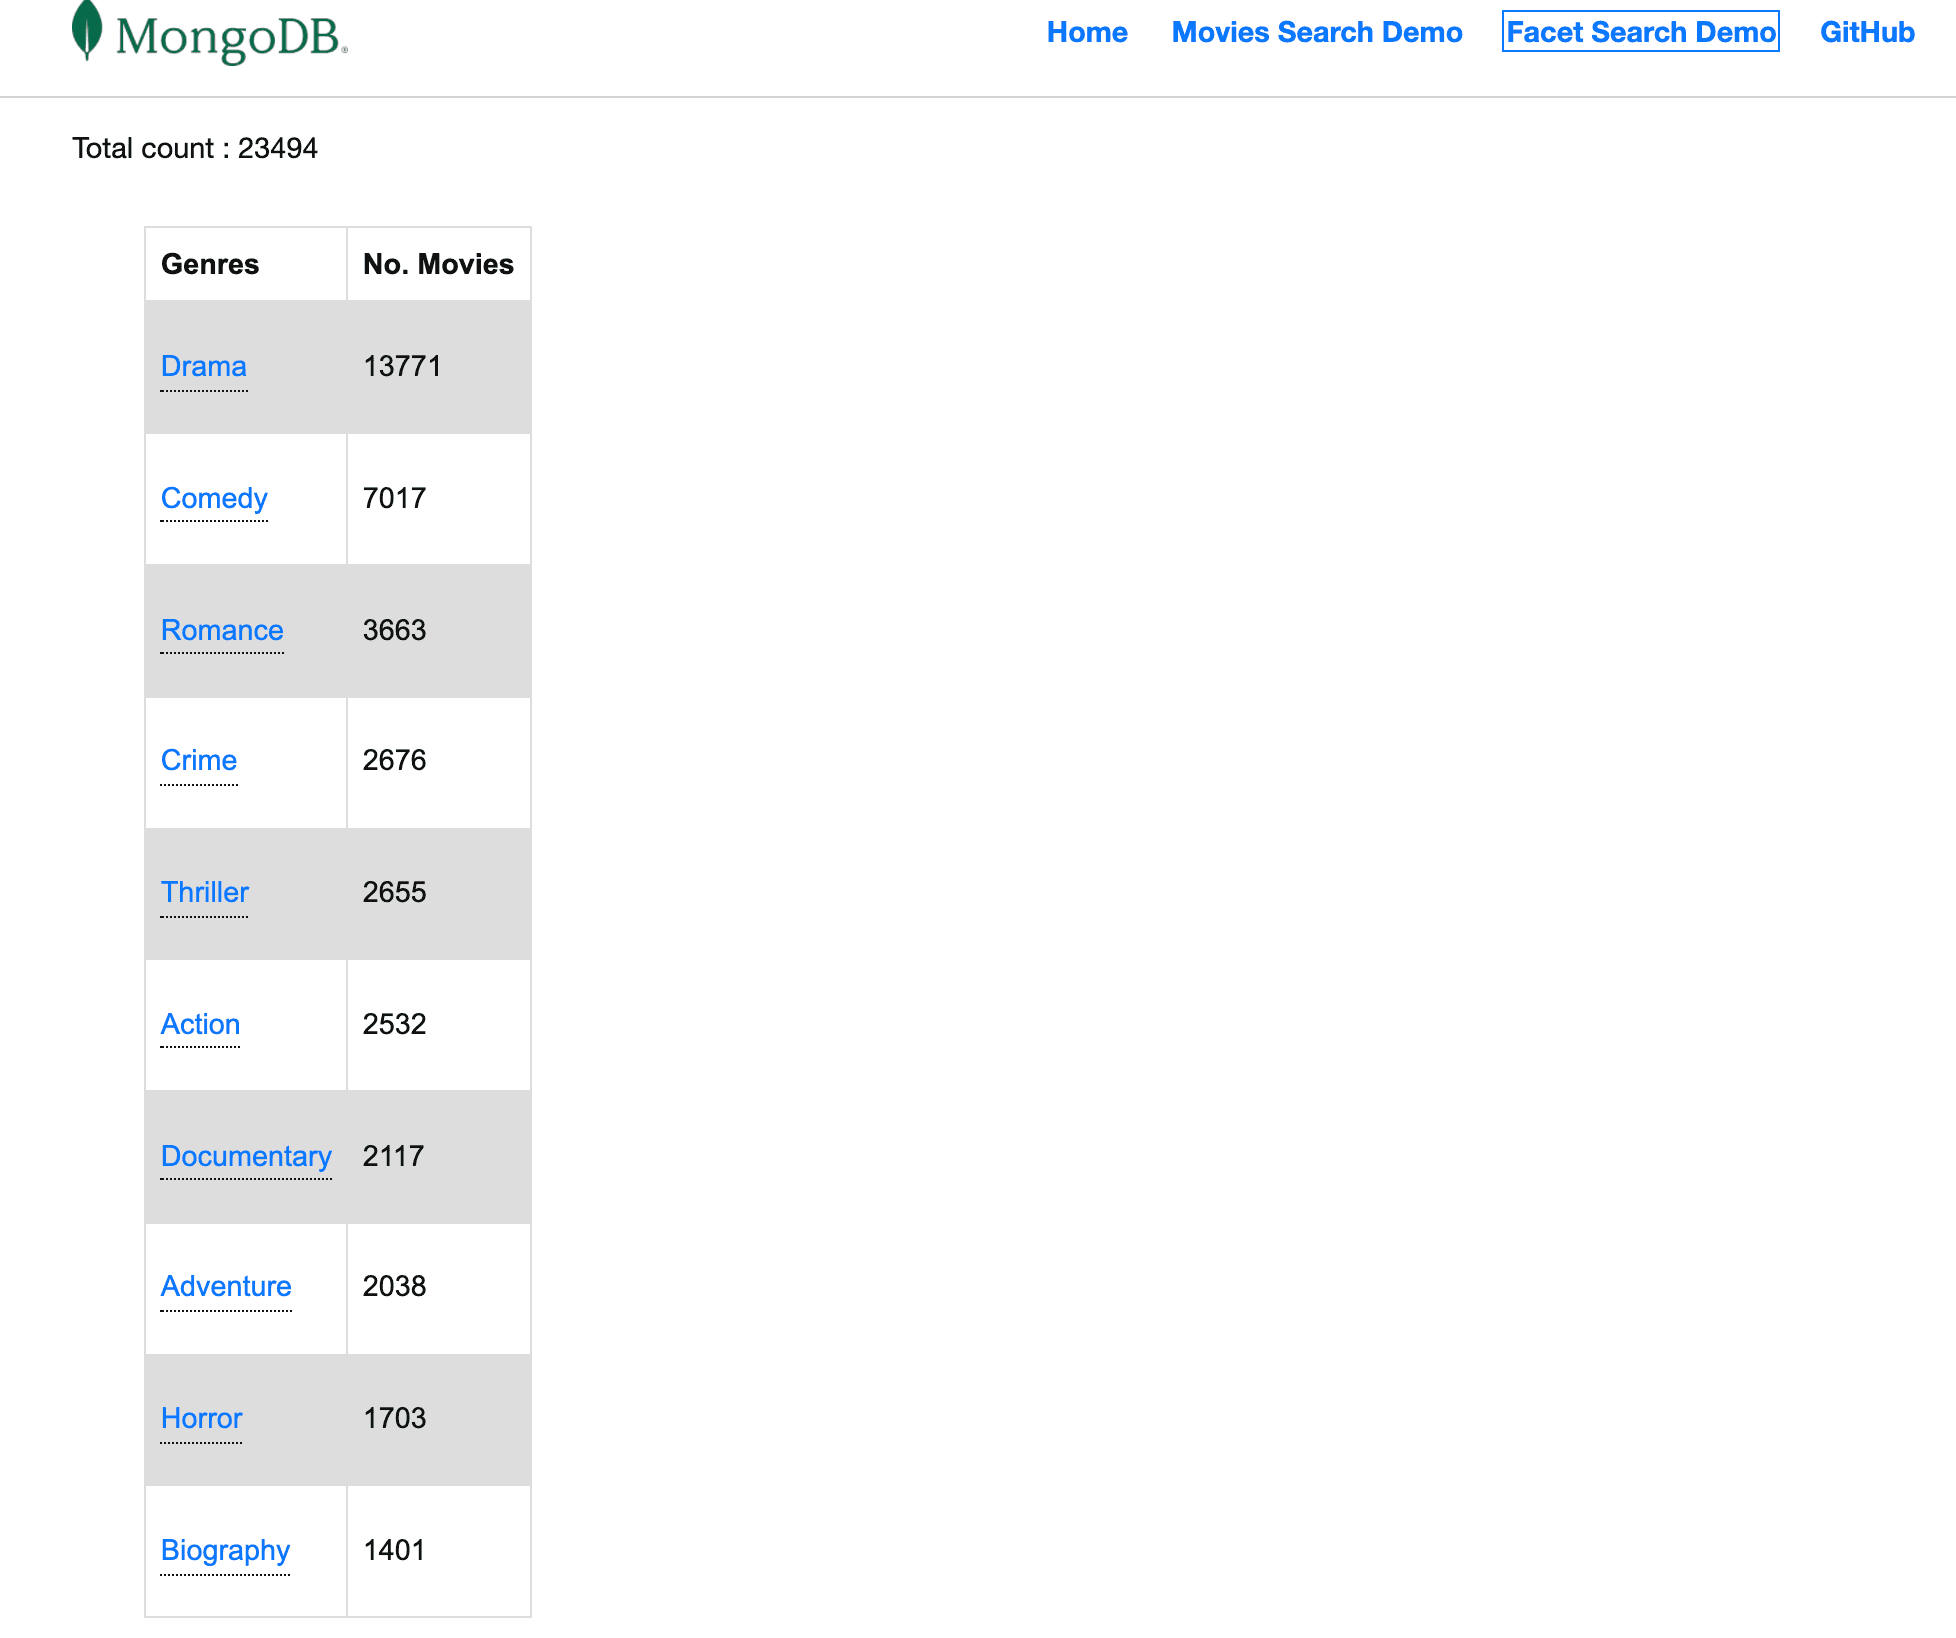Image resolution: width=1956 pixels, height=1638 pixels.
Task: Click the Drama genre link
Action: tap(201, 366)
